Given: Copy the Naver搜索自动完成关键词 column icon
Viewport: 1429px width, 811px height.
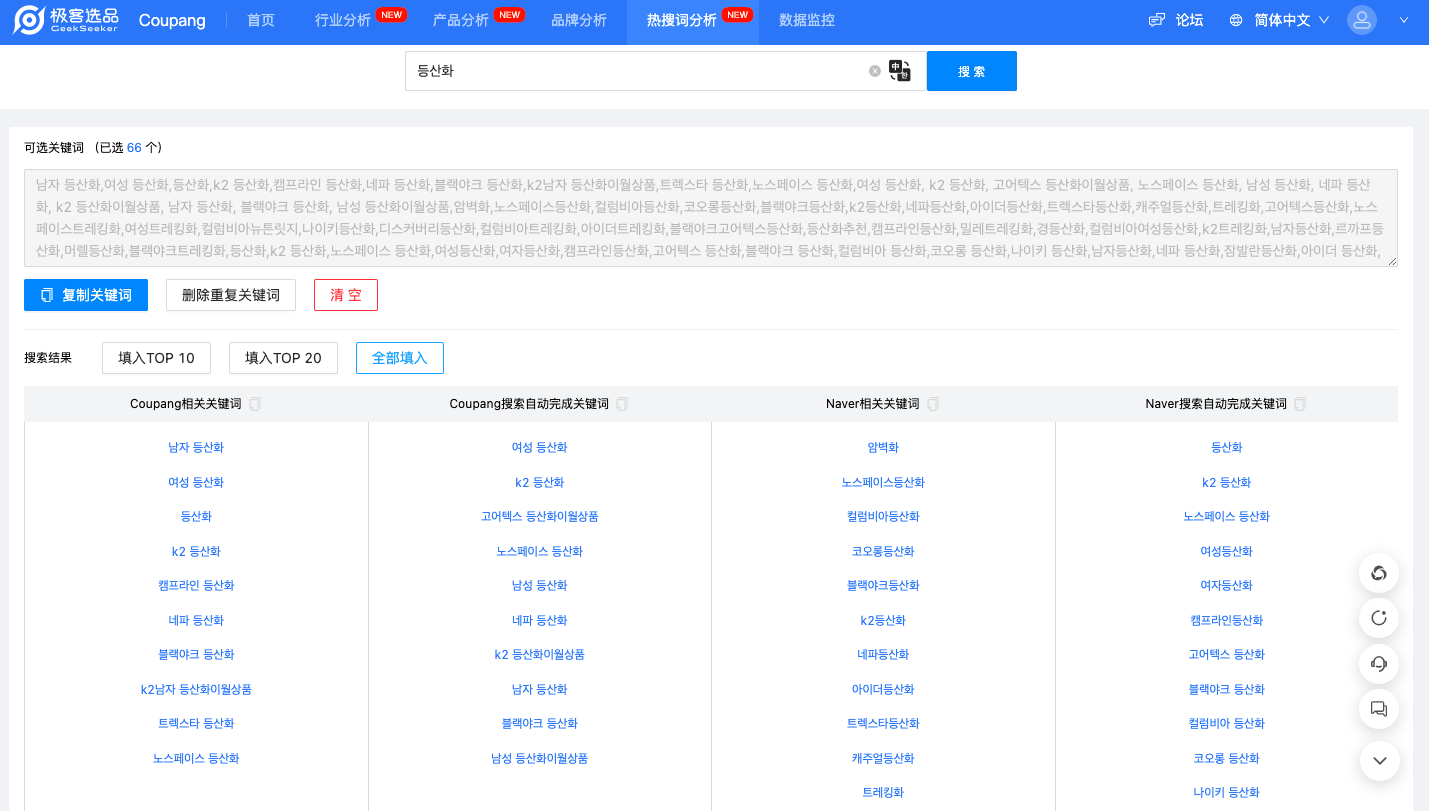Looking at the screenshot, I should click(1300, 404).
